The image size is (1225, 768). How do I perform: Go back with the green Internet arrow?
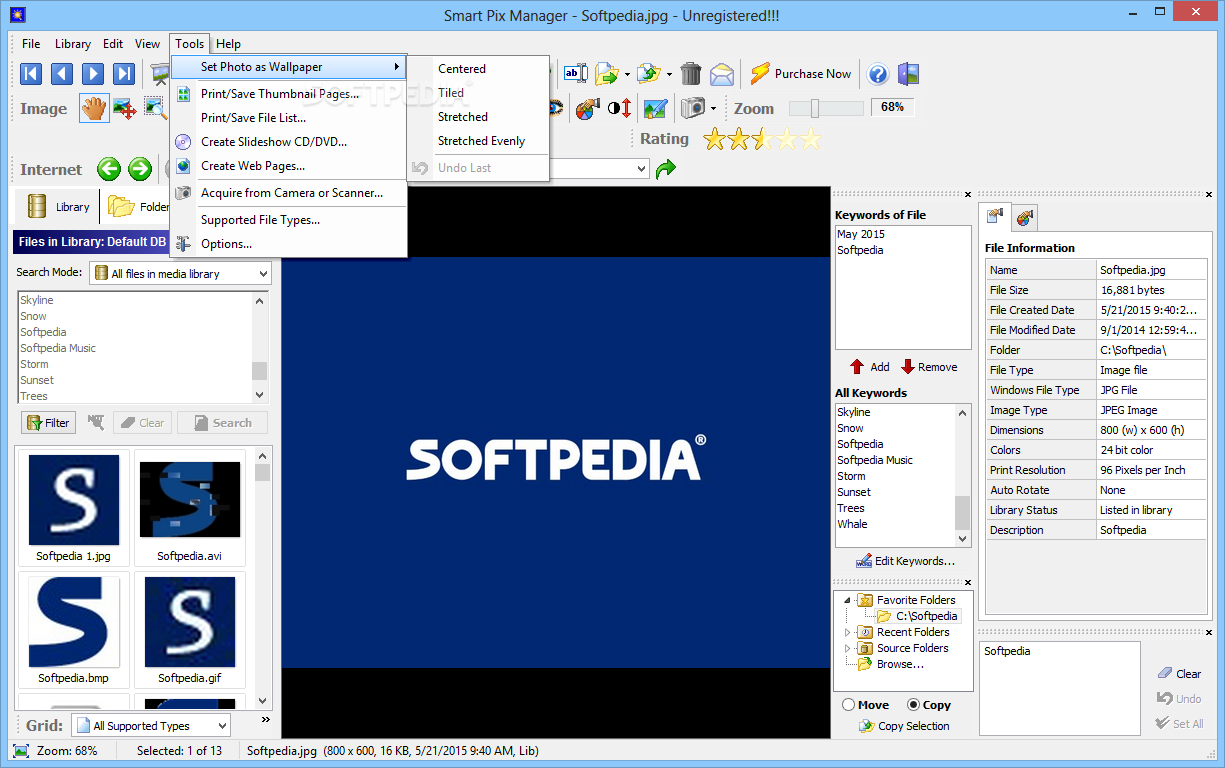pyautogui.click(x=109, y=169)
